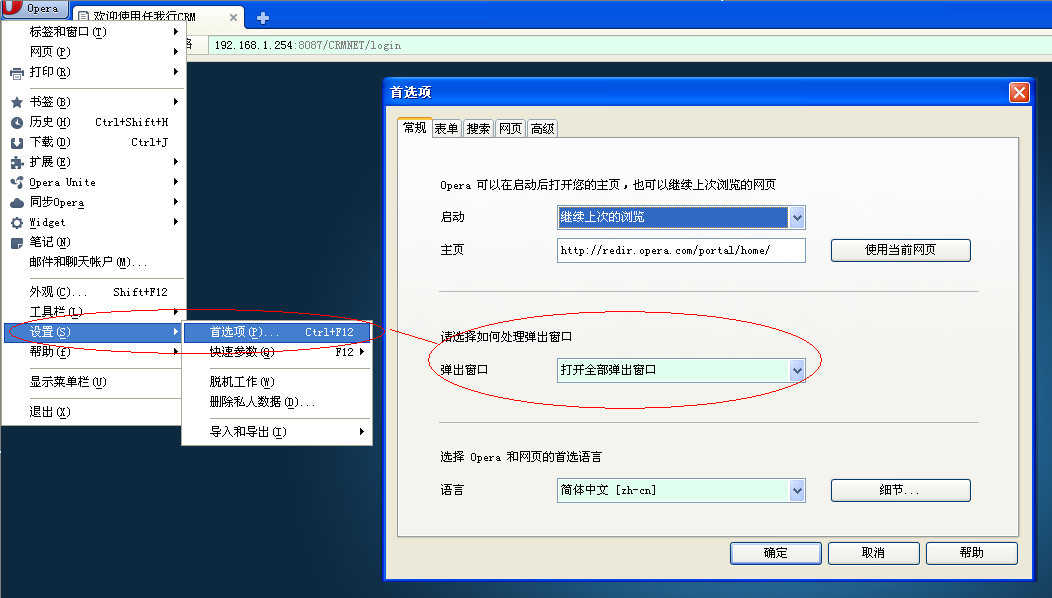Expand the 启动 startup dropdown
Screen dimensions: 1052x598
pyautogui.click(x=796, y=218)
